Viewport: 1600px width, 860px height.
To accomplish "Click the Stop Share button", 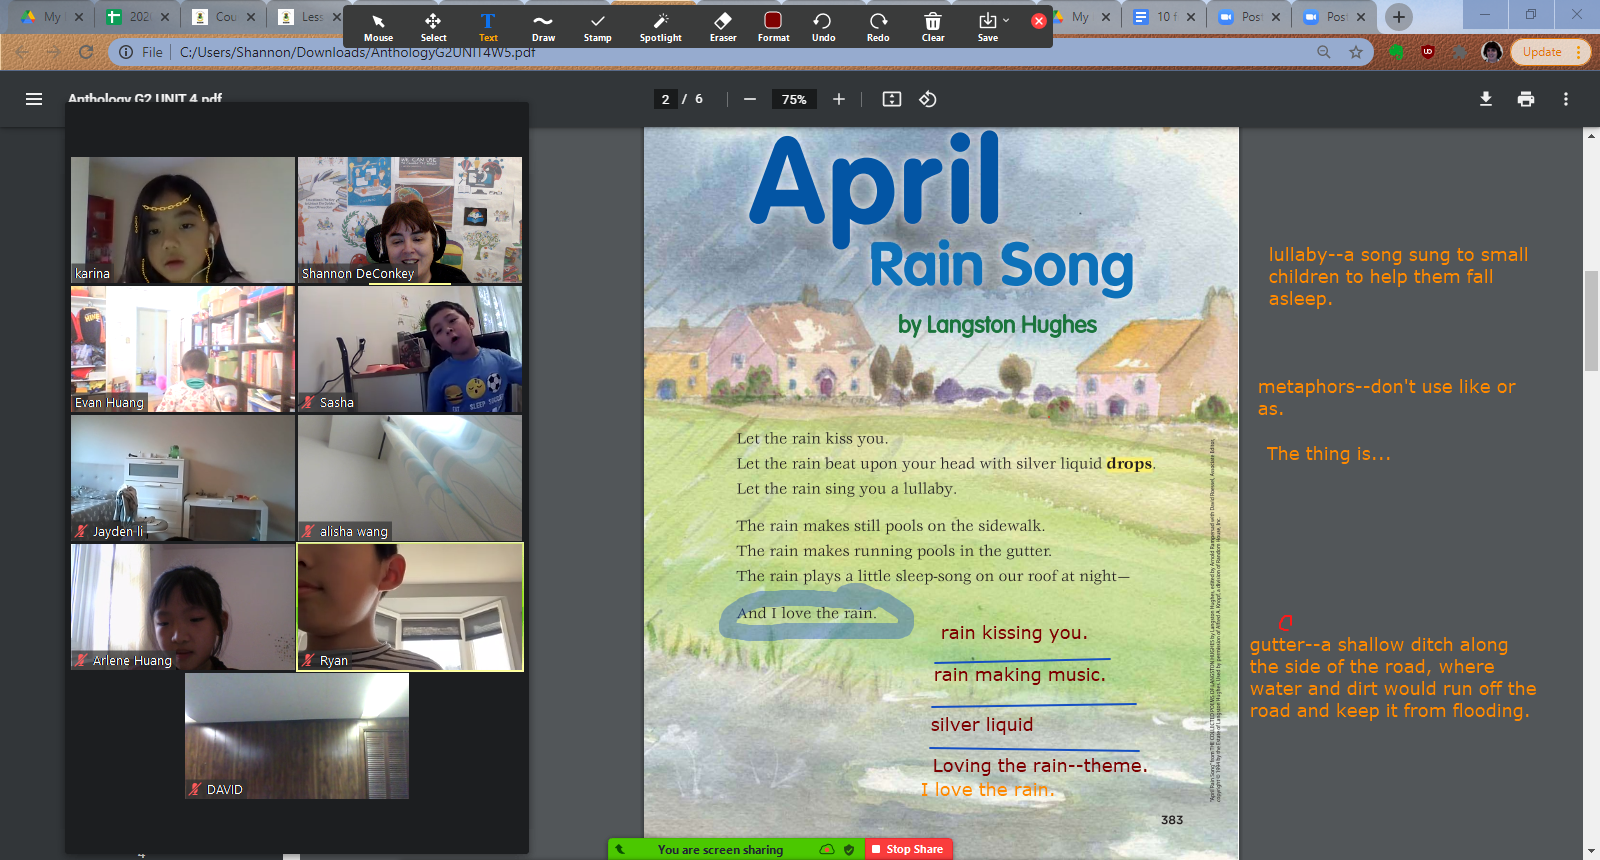I will click(x=908, y=849).
